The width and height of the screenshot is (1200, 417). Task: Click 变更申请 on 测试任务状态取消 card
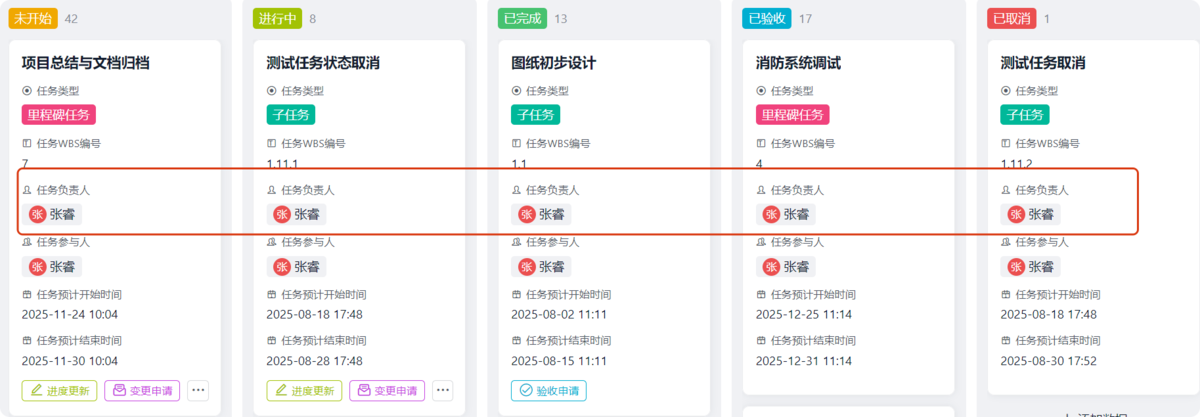click(388, 390)
